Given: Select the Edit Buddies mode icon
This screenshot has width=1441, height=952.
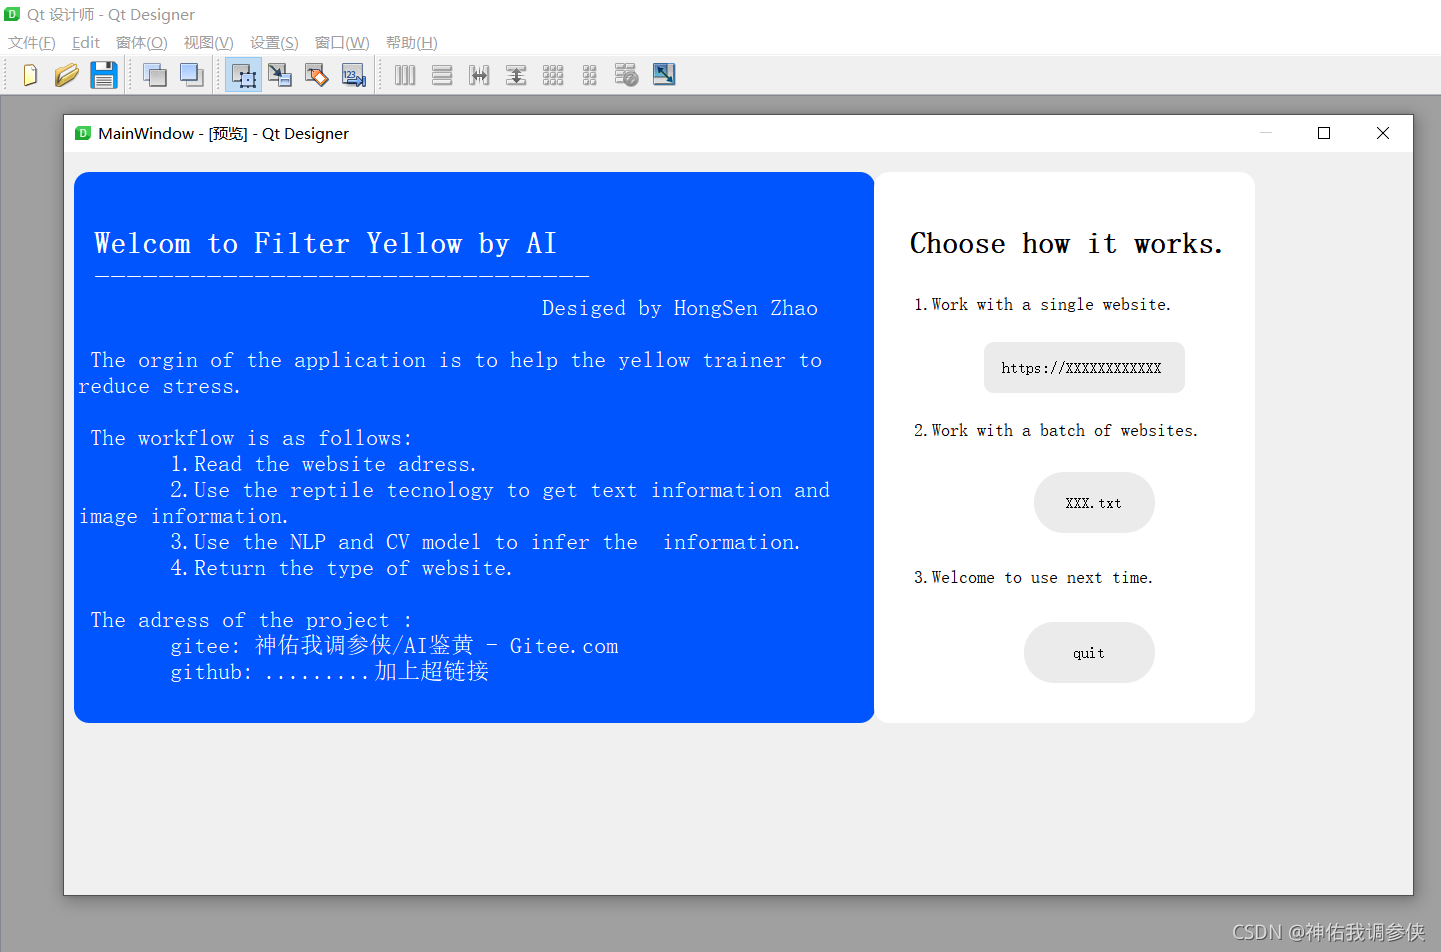Looking at the screenshot, I should click(317, 75).
